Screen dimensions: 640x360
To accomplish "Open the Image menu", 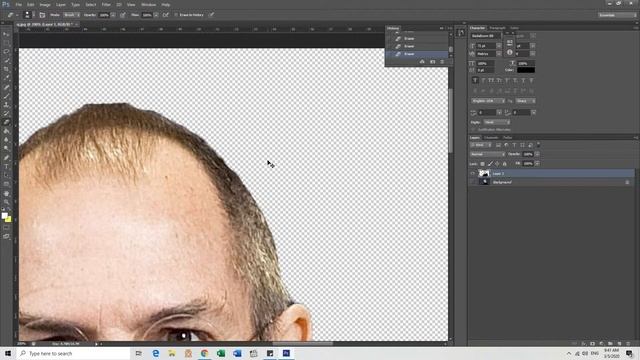I will coord(45,4).
